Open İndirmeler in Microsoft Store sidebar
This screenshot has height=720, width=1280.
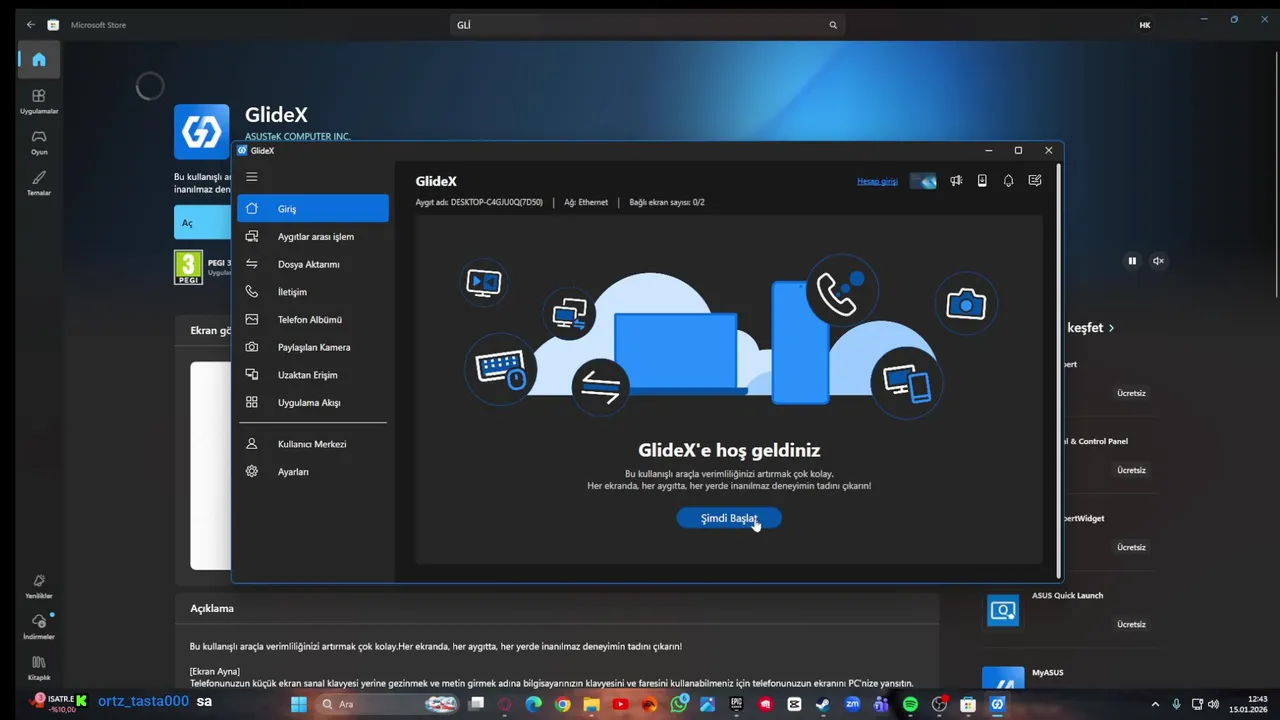click(39, 627)
